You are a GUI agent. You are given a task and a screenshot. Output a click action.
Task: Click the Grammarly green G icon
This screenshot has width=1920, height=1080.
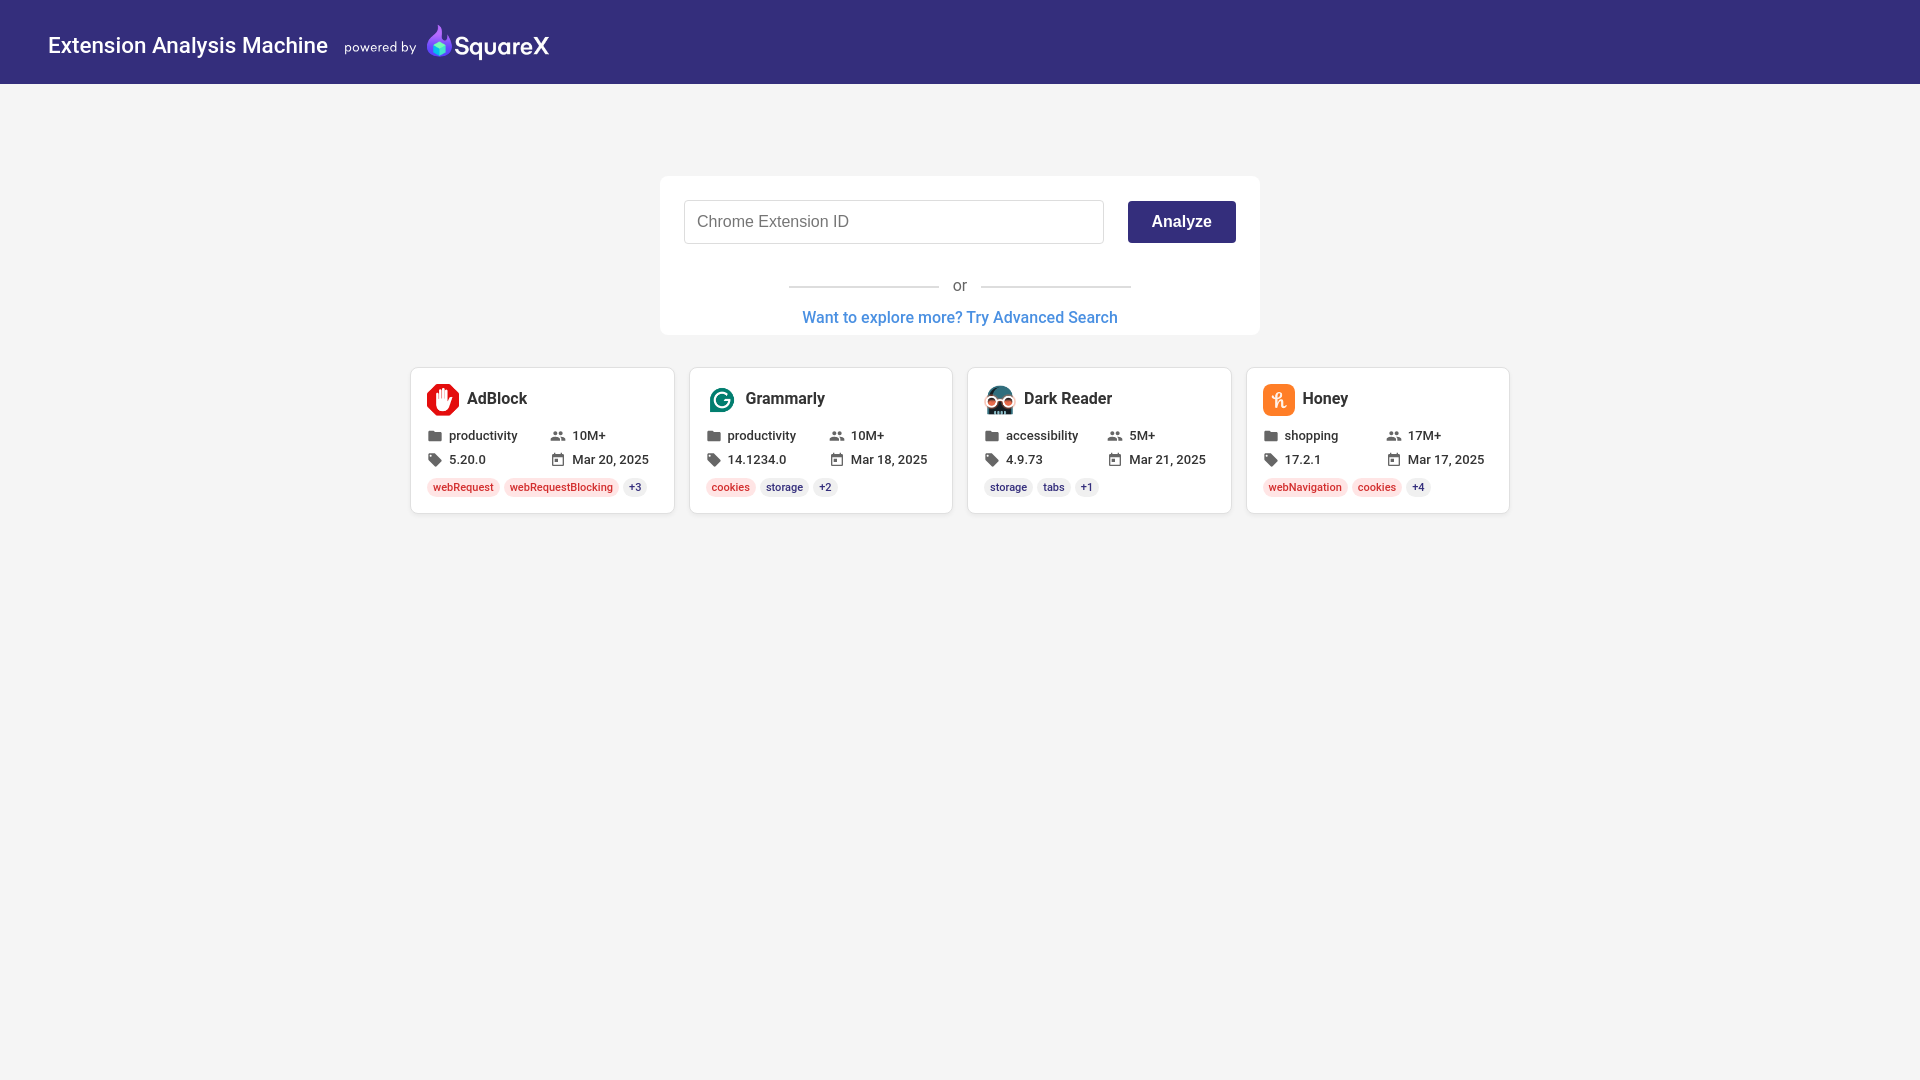click(721, 399)
